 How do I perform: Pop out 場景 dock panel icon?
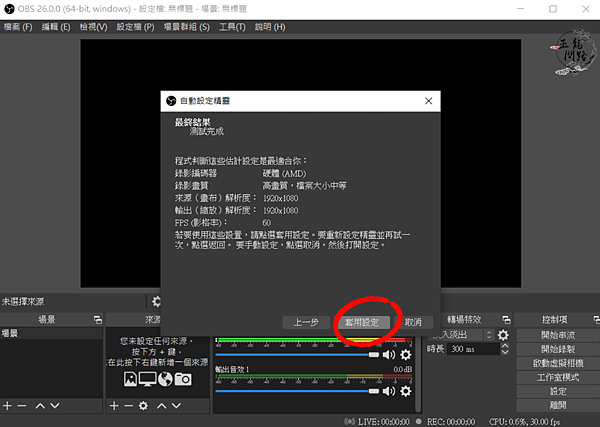pos(98,319)
